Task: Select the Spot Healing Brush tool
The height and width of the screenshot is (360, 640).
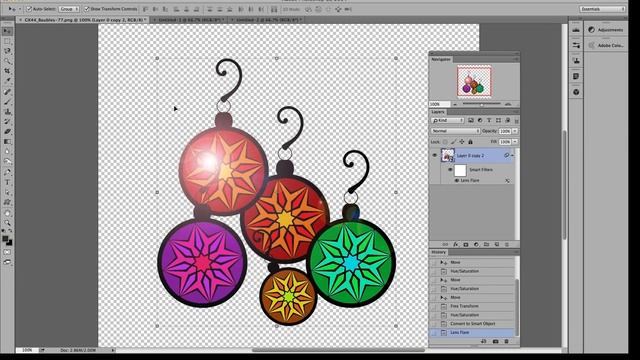Action: tap(7, 91)
